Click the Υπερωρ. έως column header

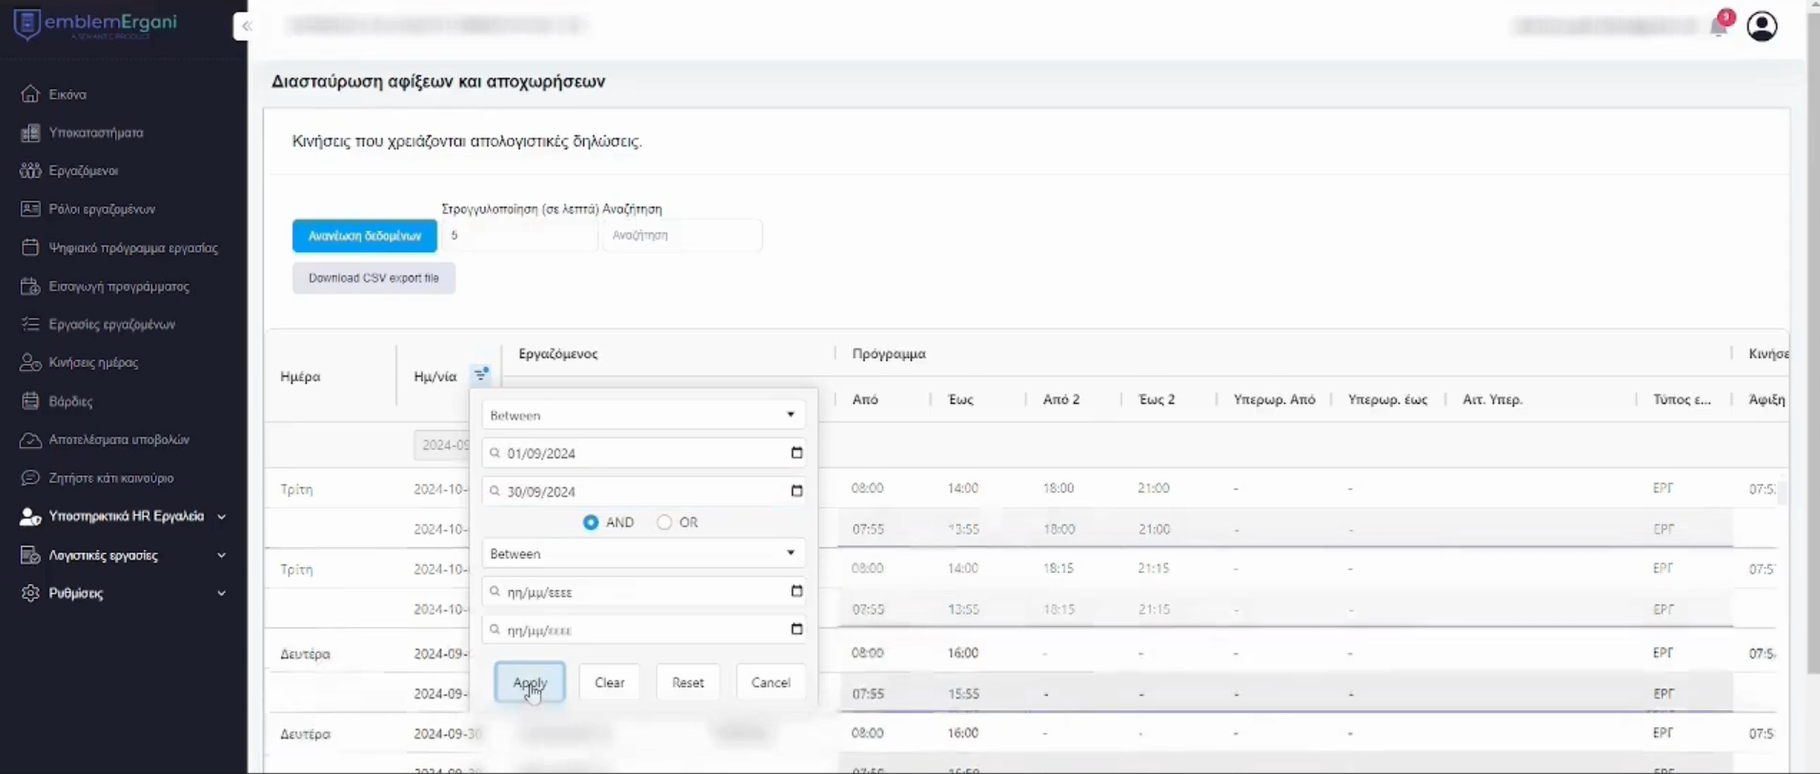point(1387,399)
